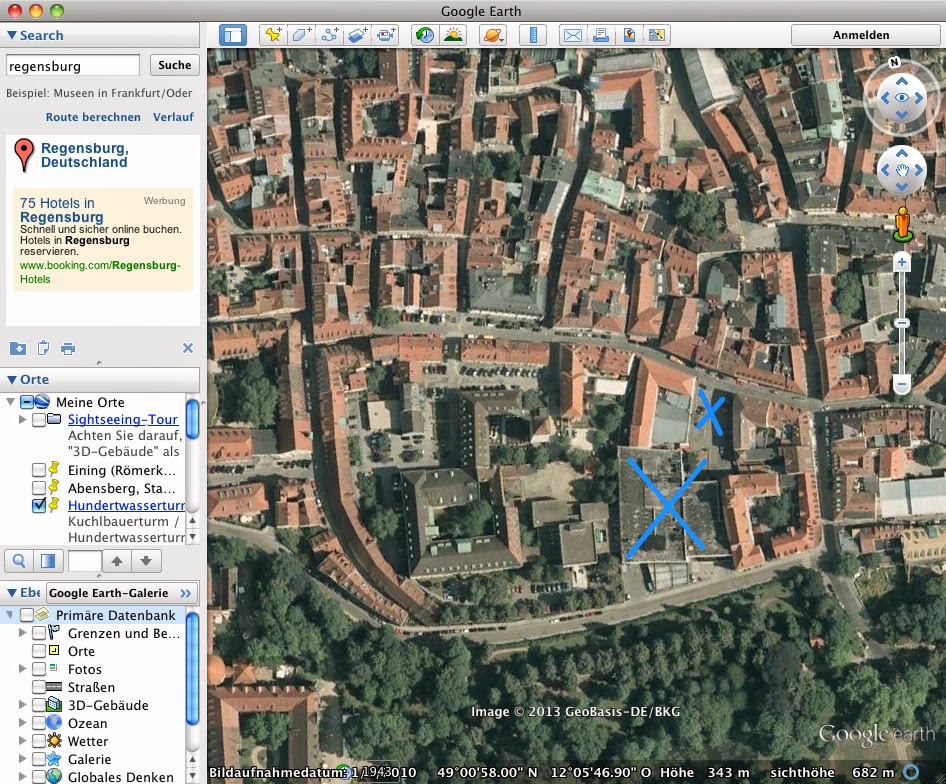Open Route berechnen link
Screen dimensions: 946x784
click(x=93, y=117)
